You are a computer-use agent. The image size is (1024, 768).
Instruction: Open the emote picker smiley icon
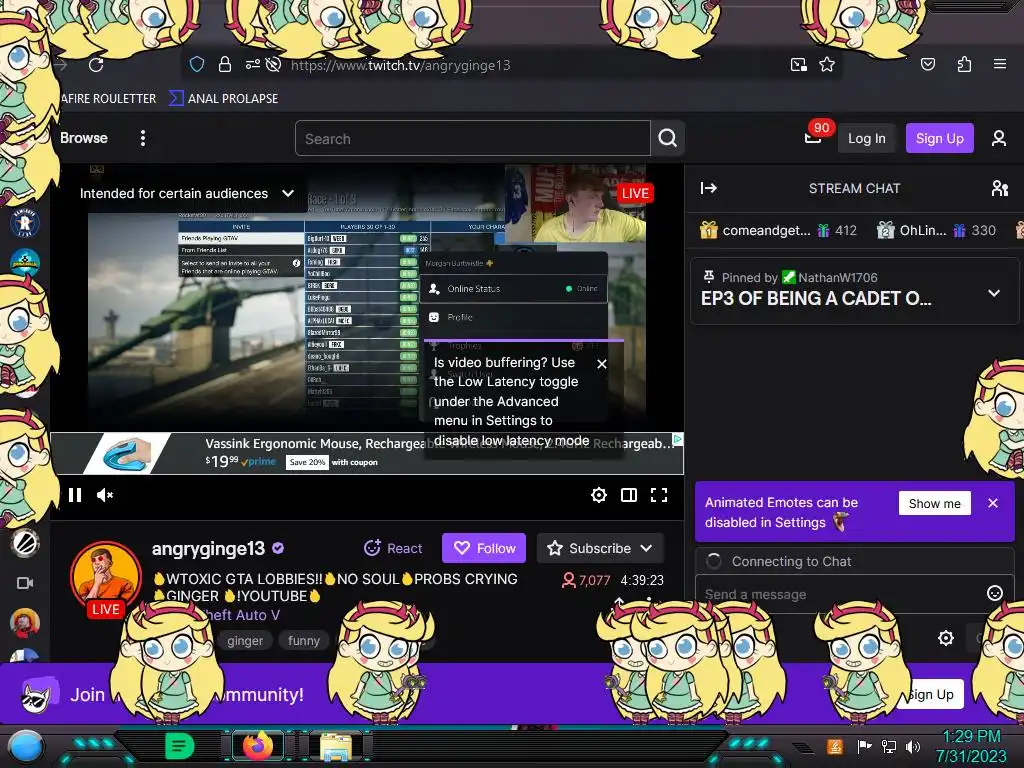pyautogui.click(x=995, y=593)
